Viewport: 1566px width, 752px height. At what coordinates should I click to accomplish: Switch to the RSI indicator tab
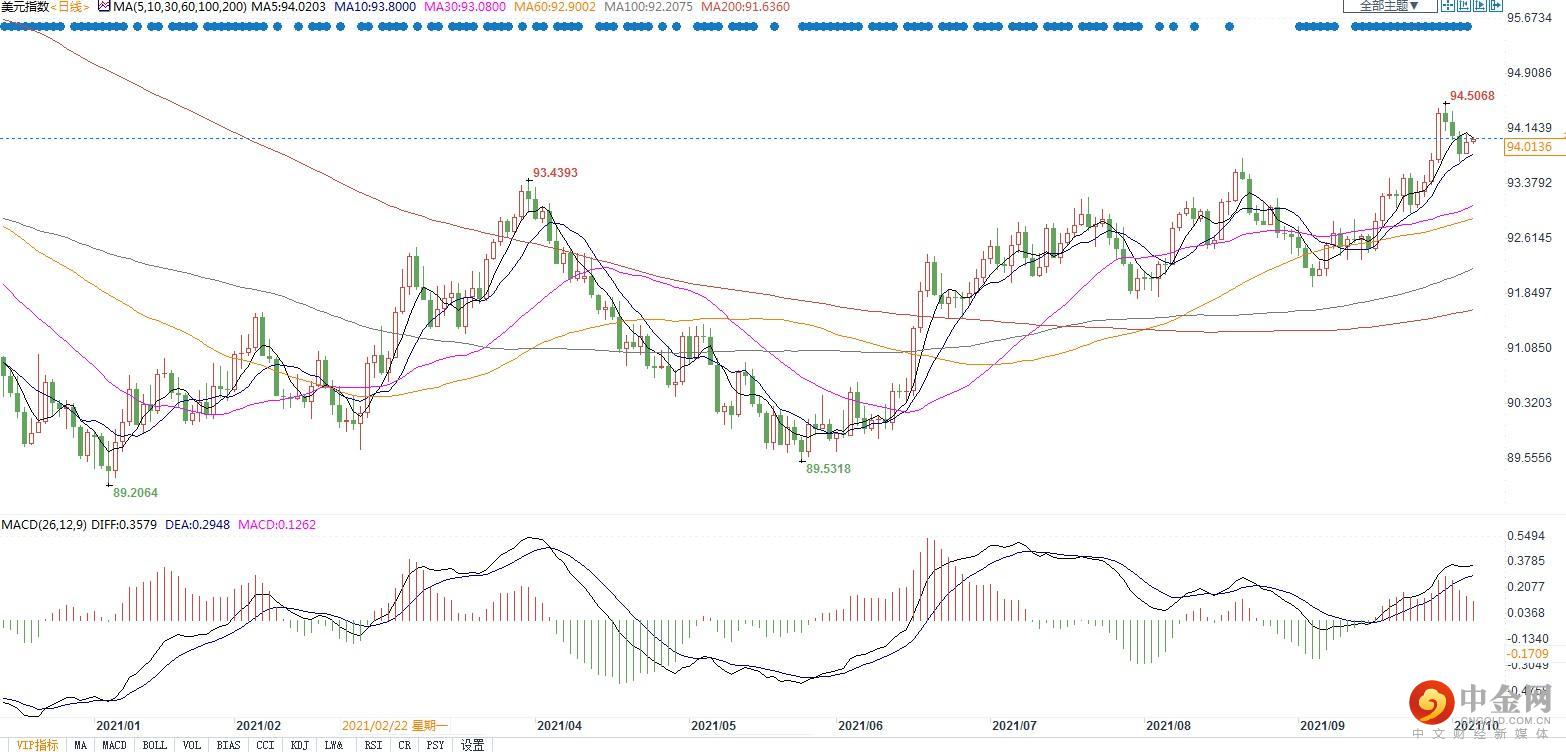point(373,745)
